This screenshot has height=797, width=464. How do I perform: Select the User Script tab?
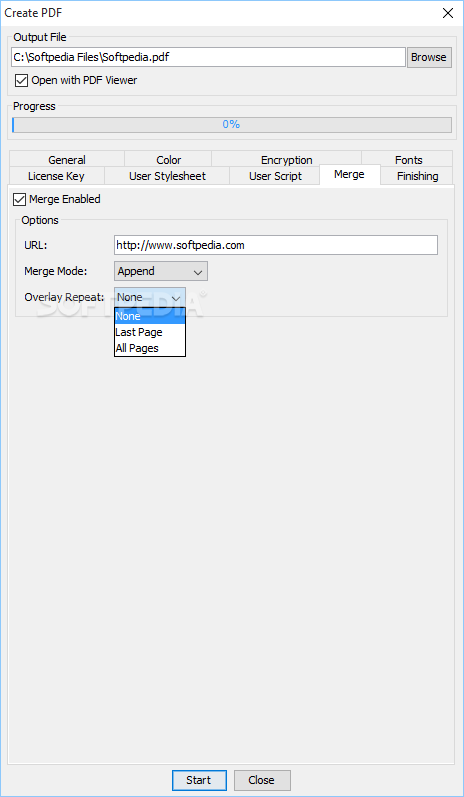[x=275, y=176]
